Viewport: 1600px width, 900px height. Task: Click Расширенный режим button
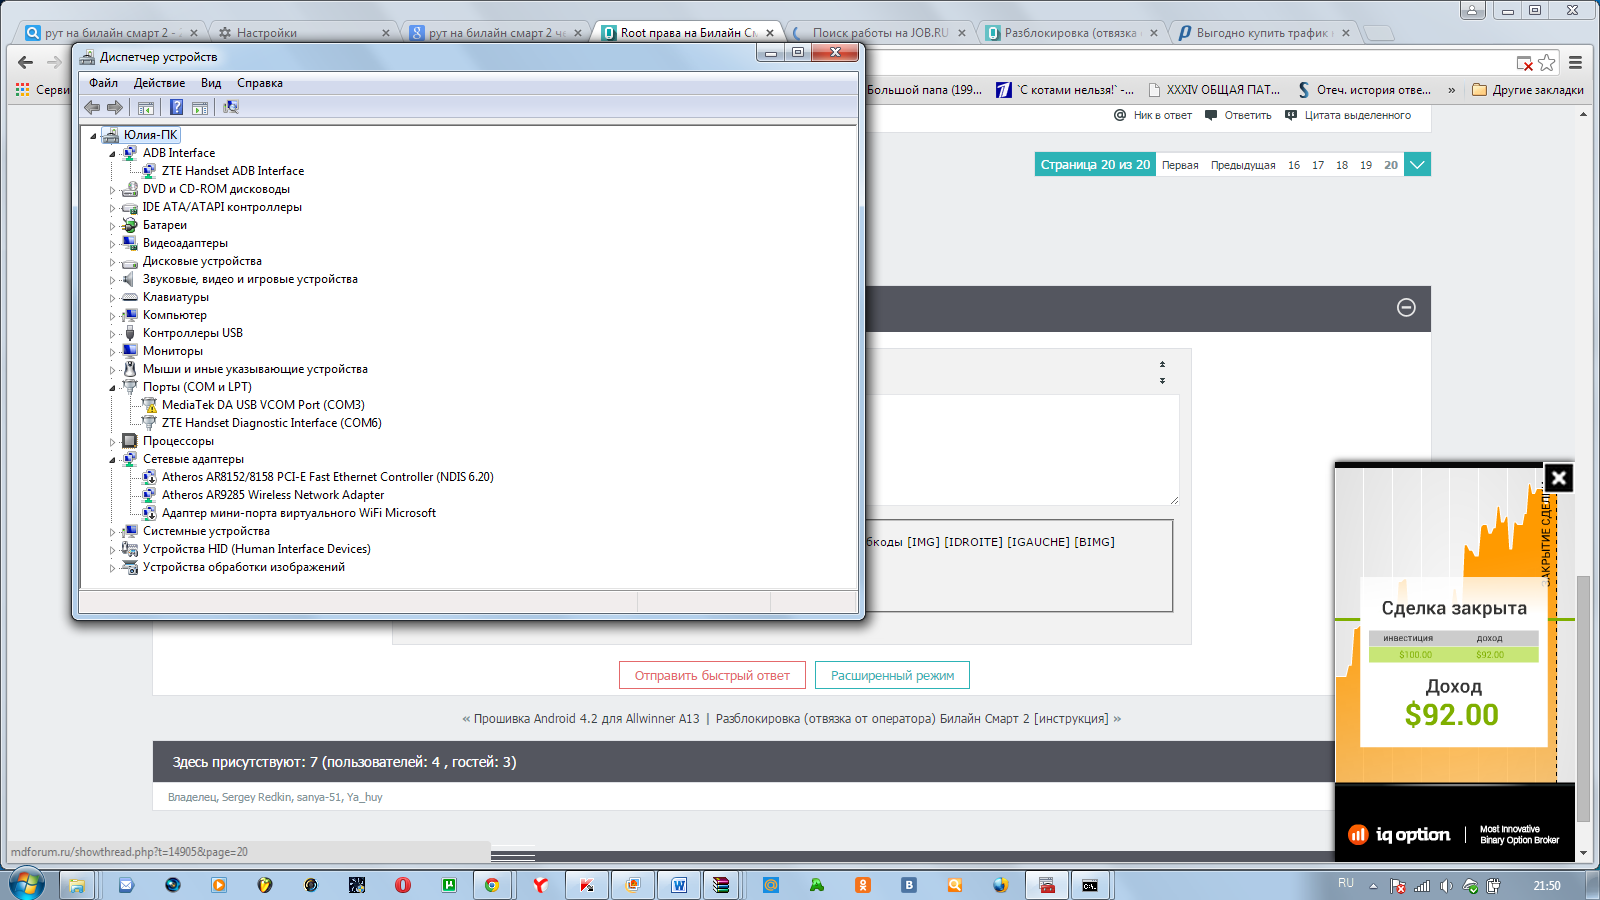(892, 676)
